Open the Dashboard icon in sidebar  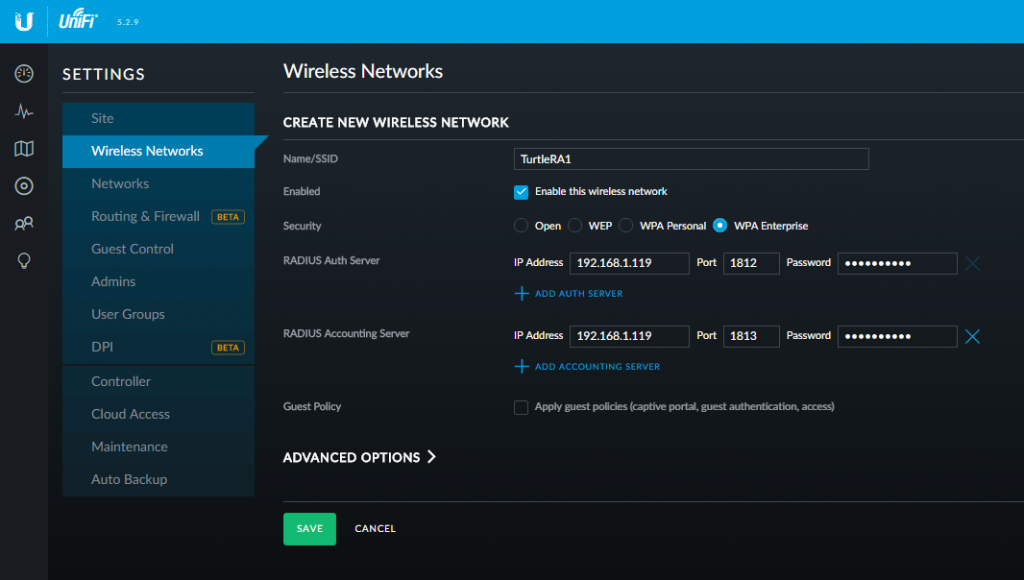[x=23, y=73]
